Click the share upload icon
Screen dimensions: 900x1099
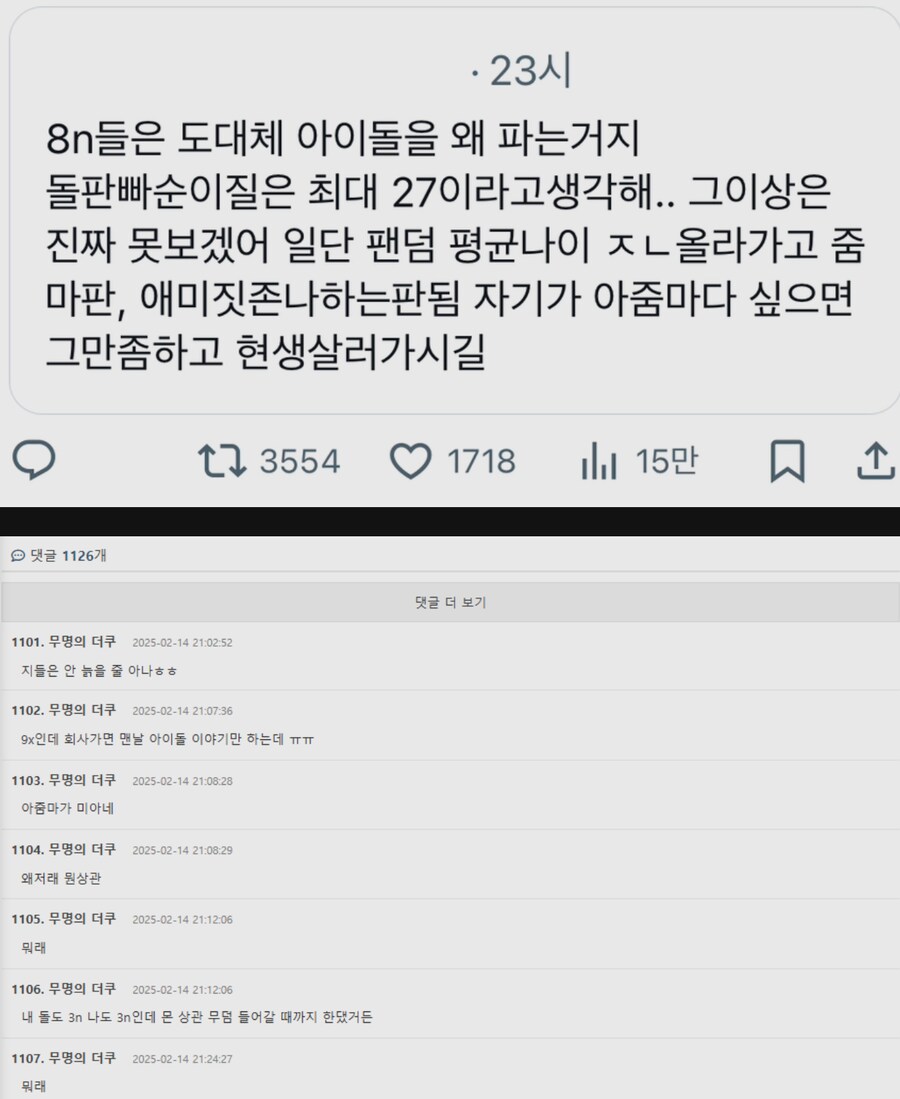tap(876, 460)
